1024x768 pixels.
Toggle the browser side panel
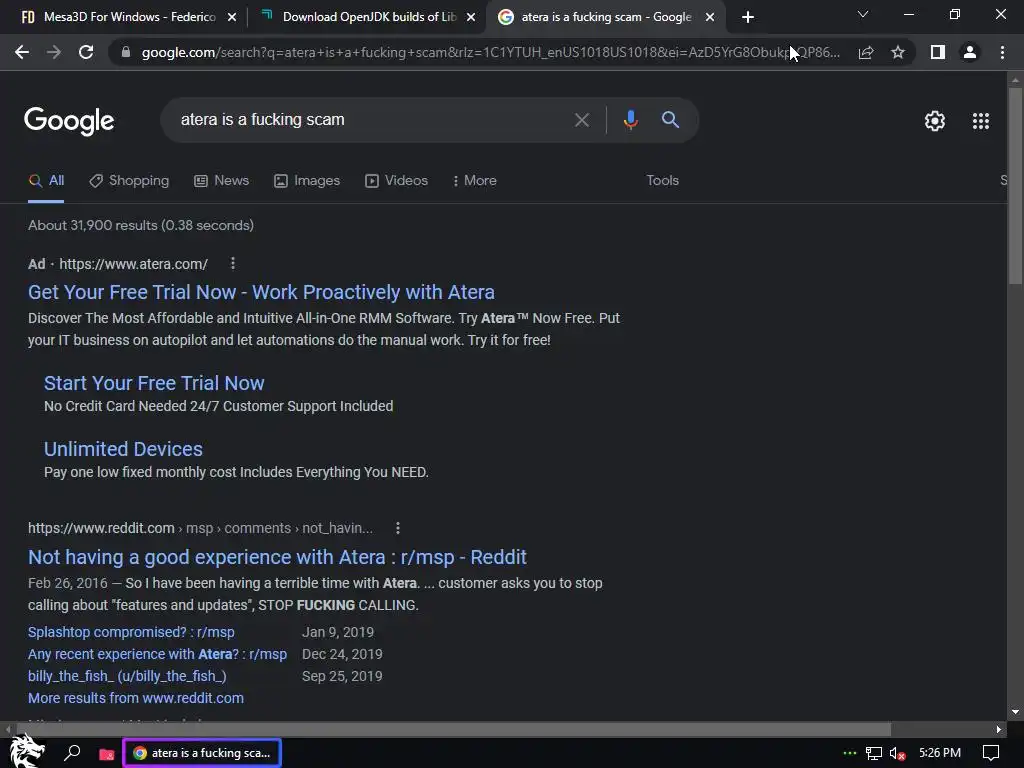938,52
